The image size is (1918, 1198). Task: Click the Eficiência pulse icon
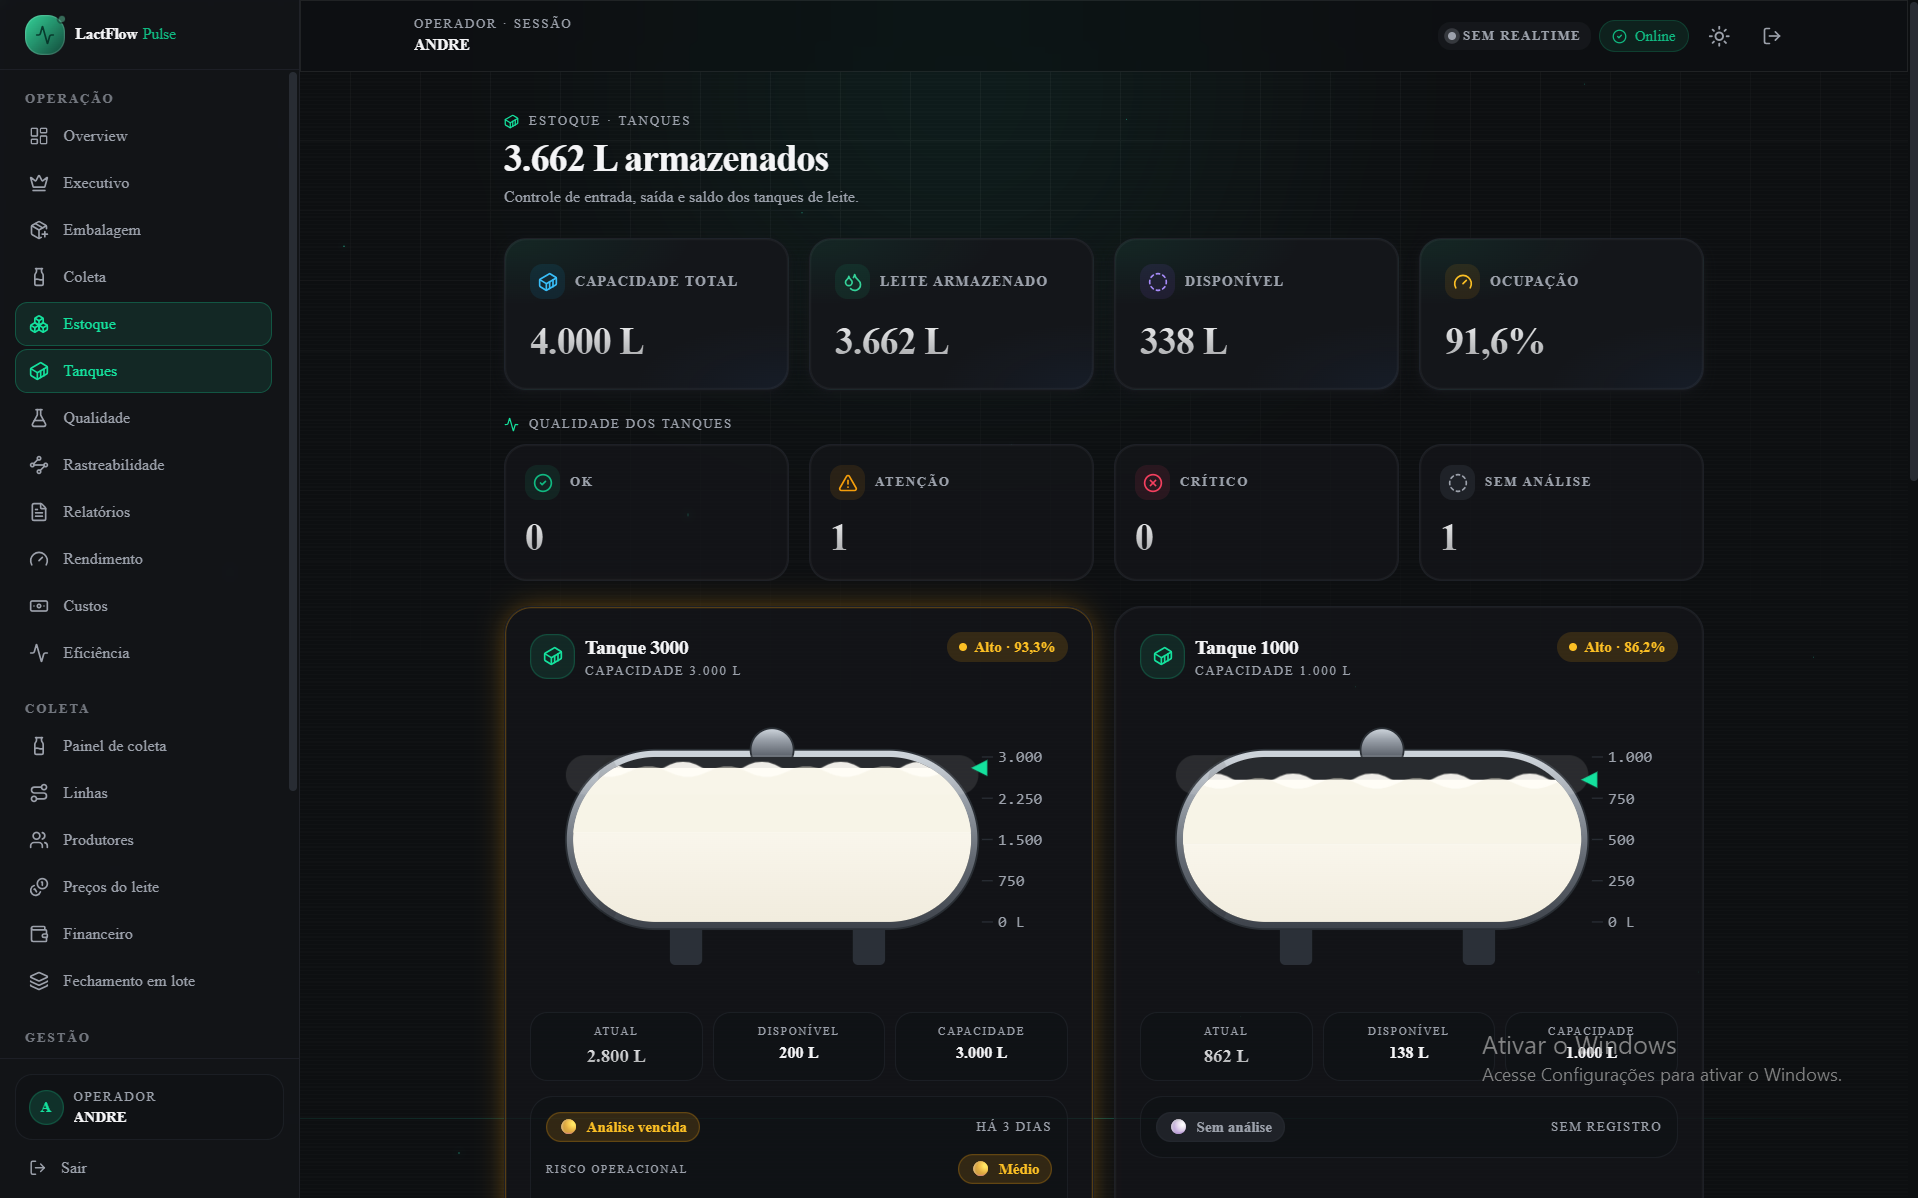[x=39, y=653]
